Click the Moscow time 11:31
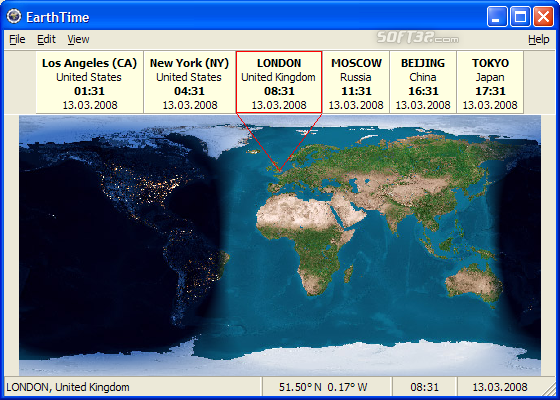Screen dimensions: 560x400 click(x=356, y=91)
